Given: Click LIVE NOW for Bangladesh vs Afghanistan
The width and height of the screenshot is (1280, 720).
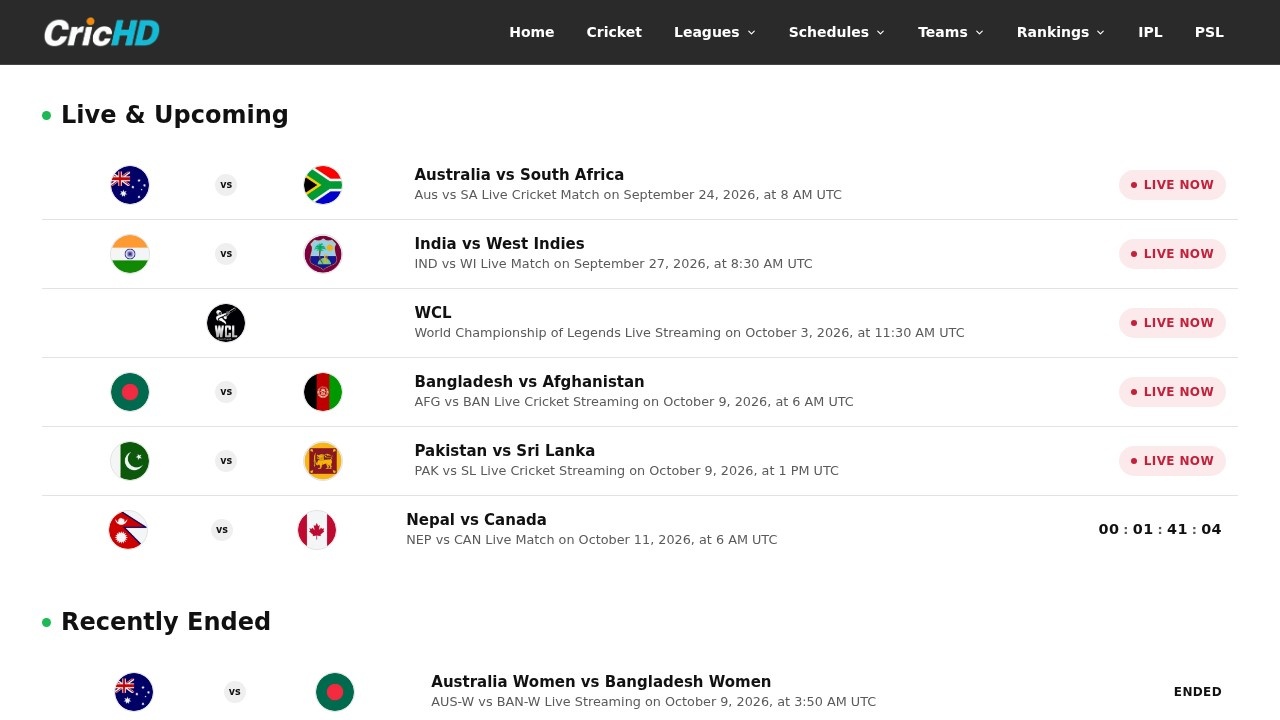Looking at the screenshot, I should [x=1172, y=392].
